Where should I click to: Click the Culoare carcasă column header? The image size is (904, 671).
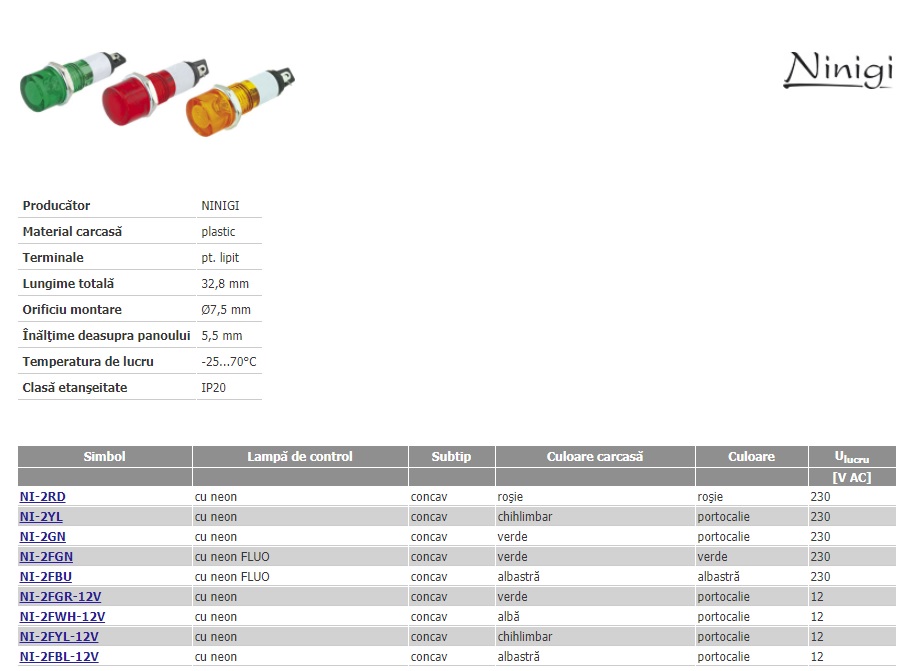tap(595, 457)
